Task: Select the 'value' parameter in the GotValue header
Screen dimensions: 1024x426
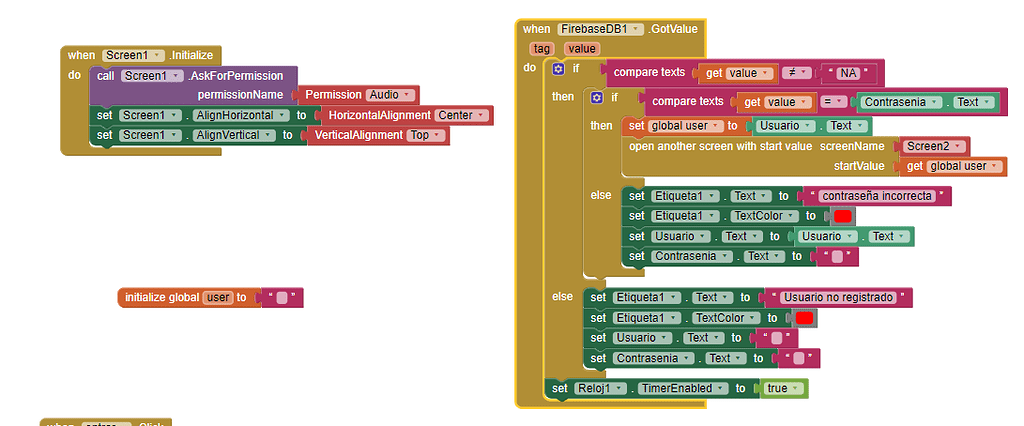Action: [582, 48]
